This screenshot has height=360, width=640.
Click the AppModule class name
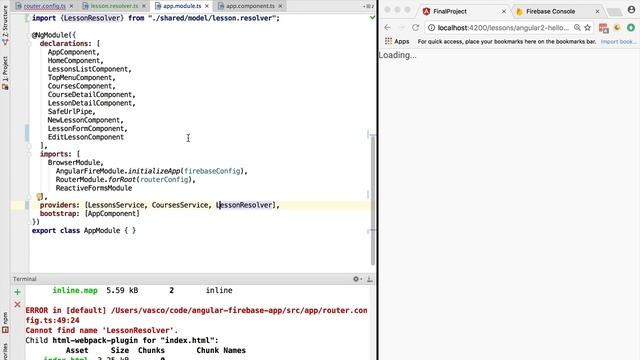click(102, 231)
